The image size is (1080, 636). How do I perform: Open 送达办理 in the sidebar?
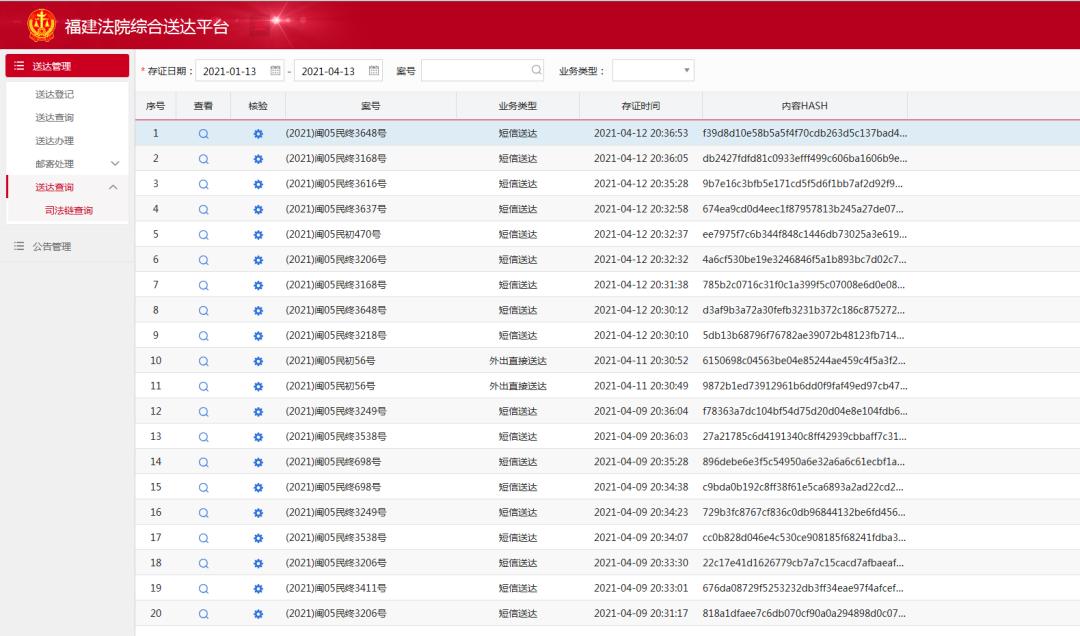coord(55,141)
